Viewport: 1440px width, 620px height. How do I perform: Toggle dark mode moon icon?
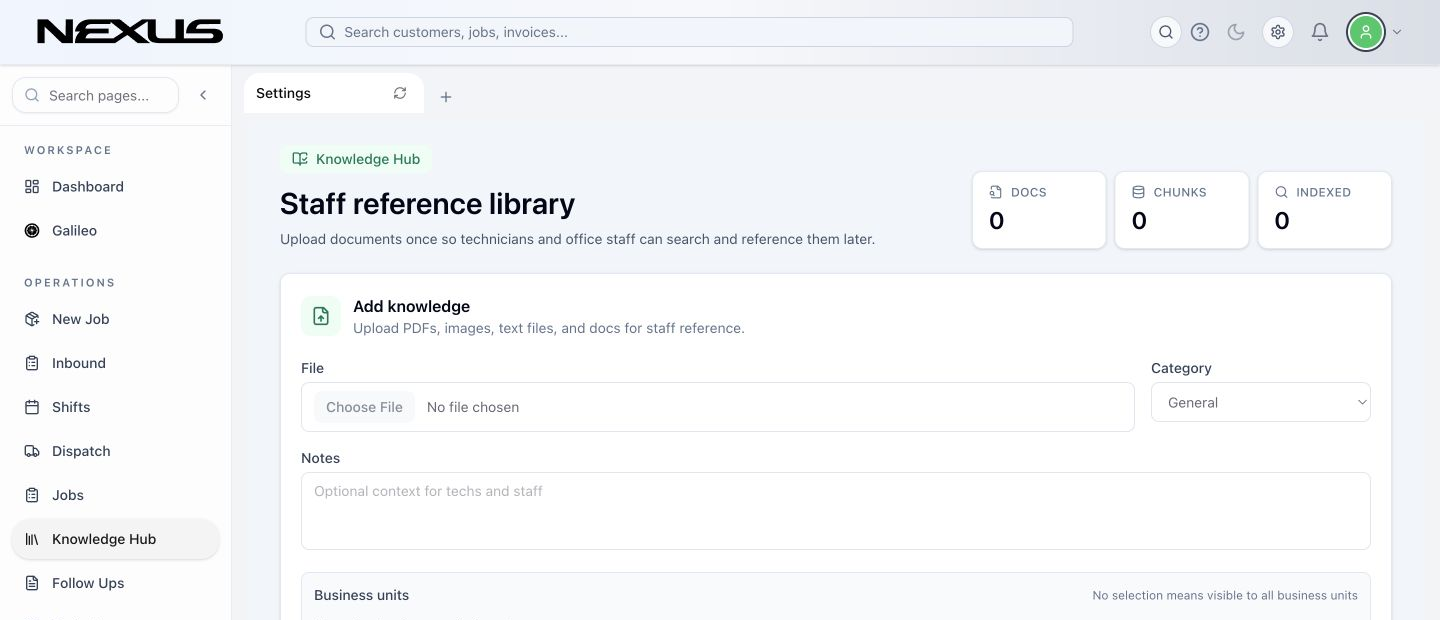(1236, 32)
